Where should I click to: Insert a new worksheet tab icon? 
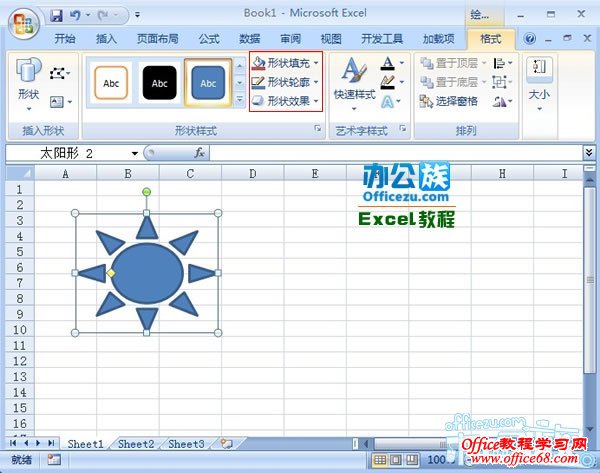point(227,444)
